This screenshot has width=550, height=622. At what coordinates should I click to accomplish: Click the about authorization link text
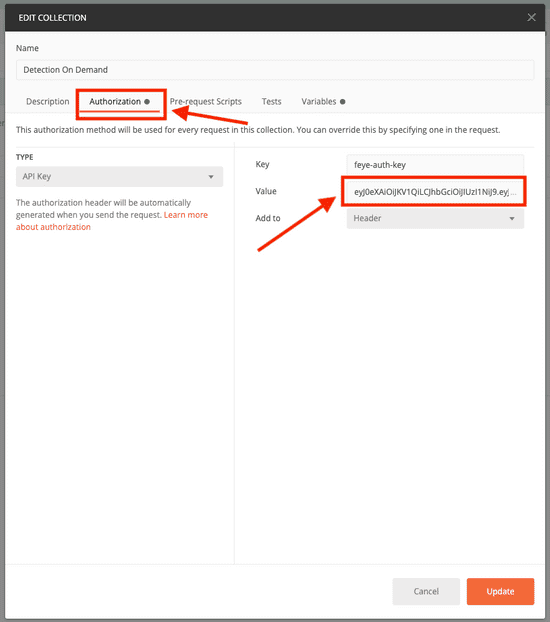[53, 227]
